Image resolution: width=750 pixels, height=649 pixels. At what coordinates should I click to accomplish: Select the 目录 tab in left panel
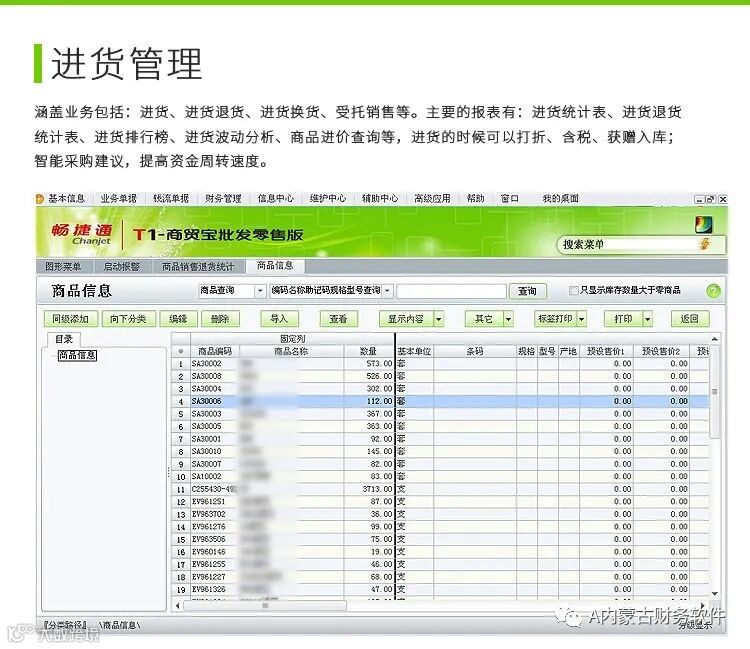coord(64,340)
